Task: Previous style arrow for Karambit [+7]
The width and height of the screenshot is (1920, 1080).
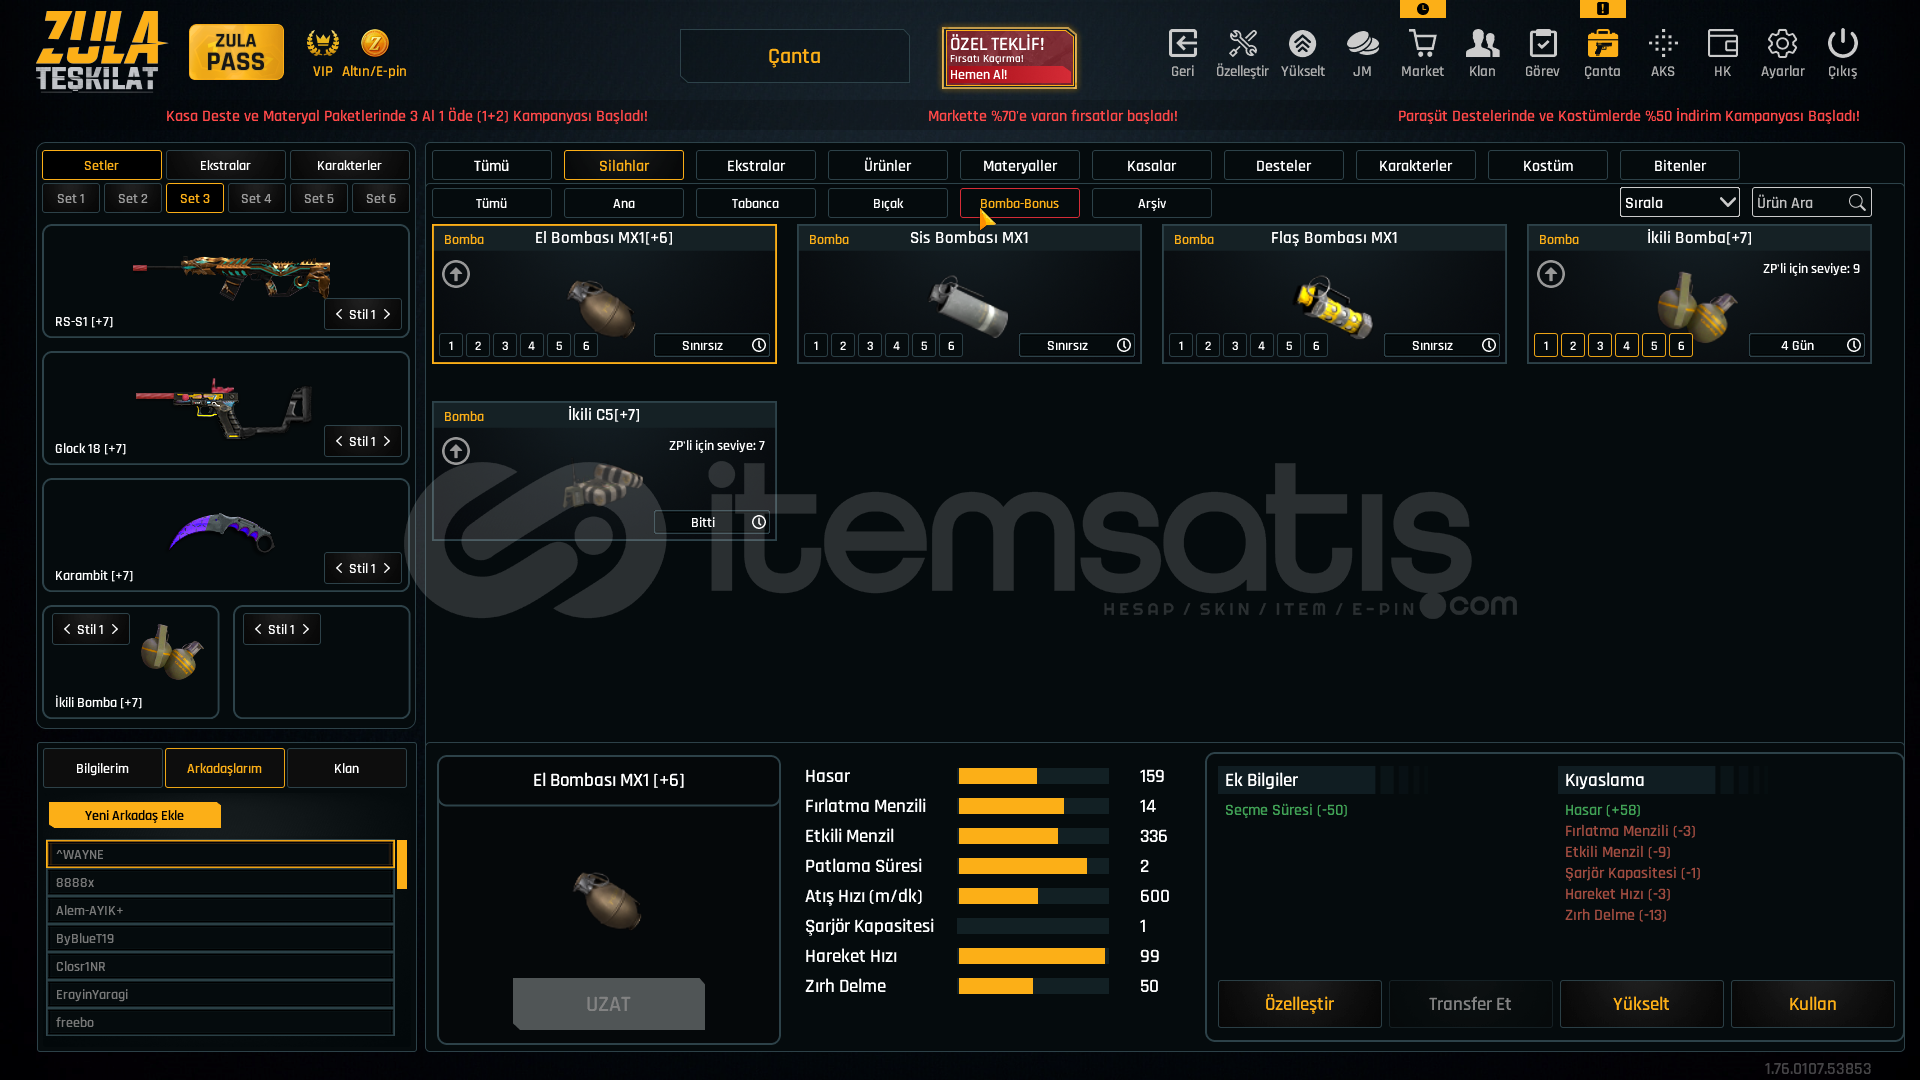Action: point(339,568)
